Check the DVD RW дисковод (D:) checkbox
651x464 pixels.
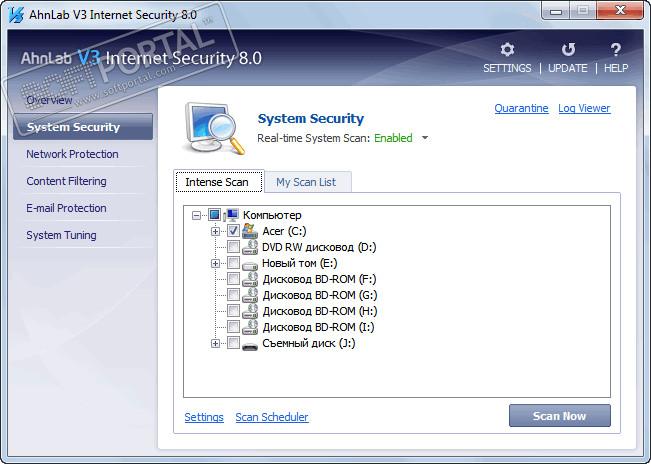point(233,247)
